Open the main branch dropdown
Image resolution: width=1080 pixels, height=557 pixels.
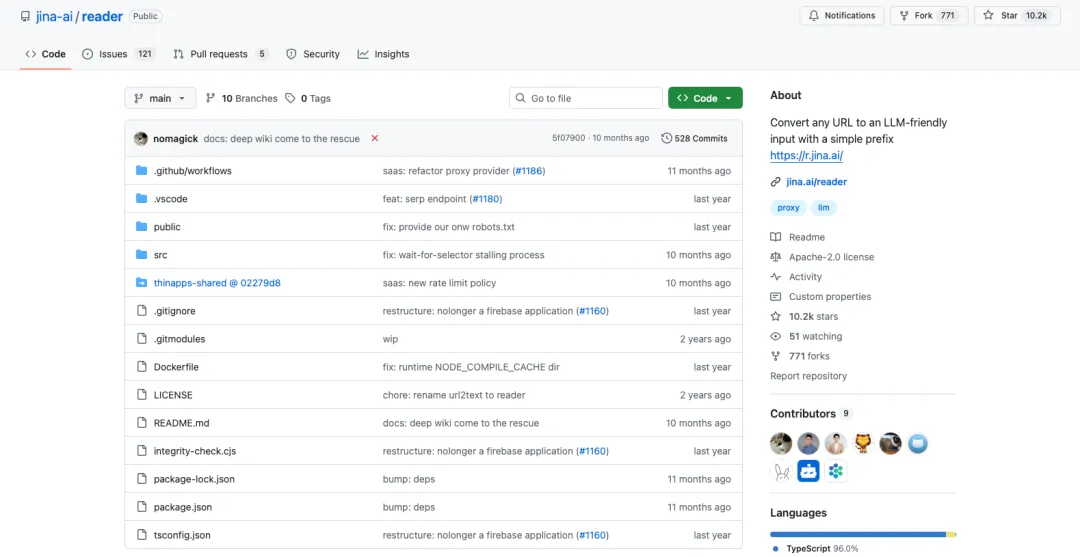point(160,98)
